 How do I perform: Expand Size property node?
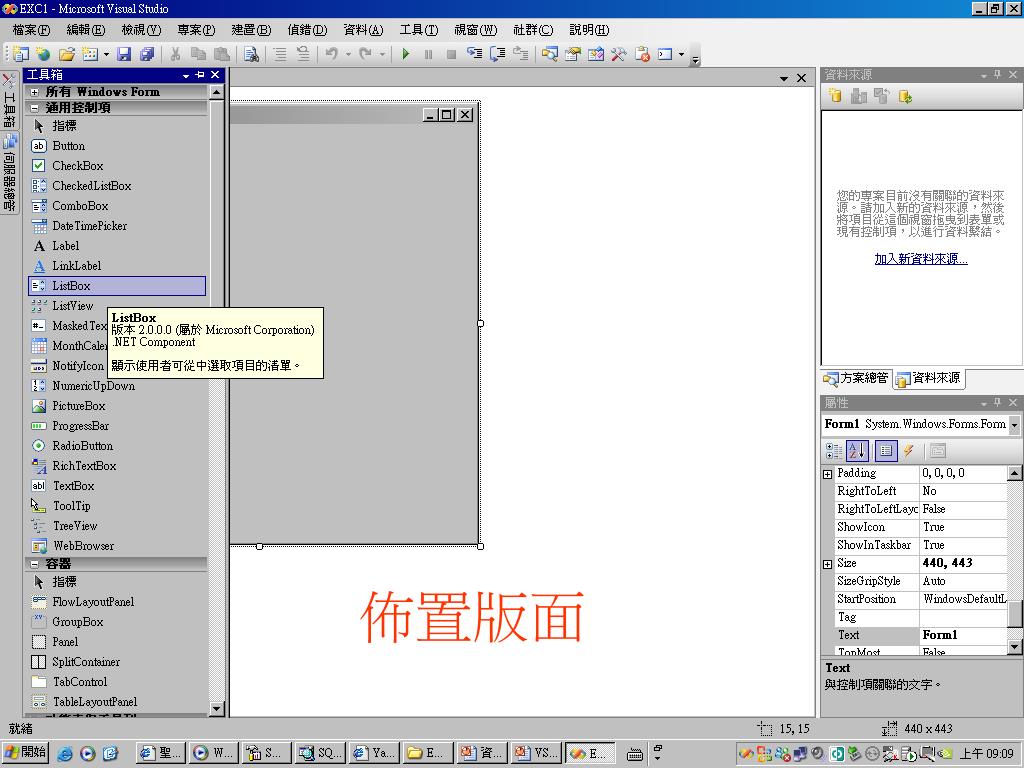(827, 564)
